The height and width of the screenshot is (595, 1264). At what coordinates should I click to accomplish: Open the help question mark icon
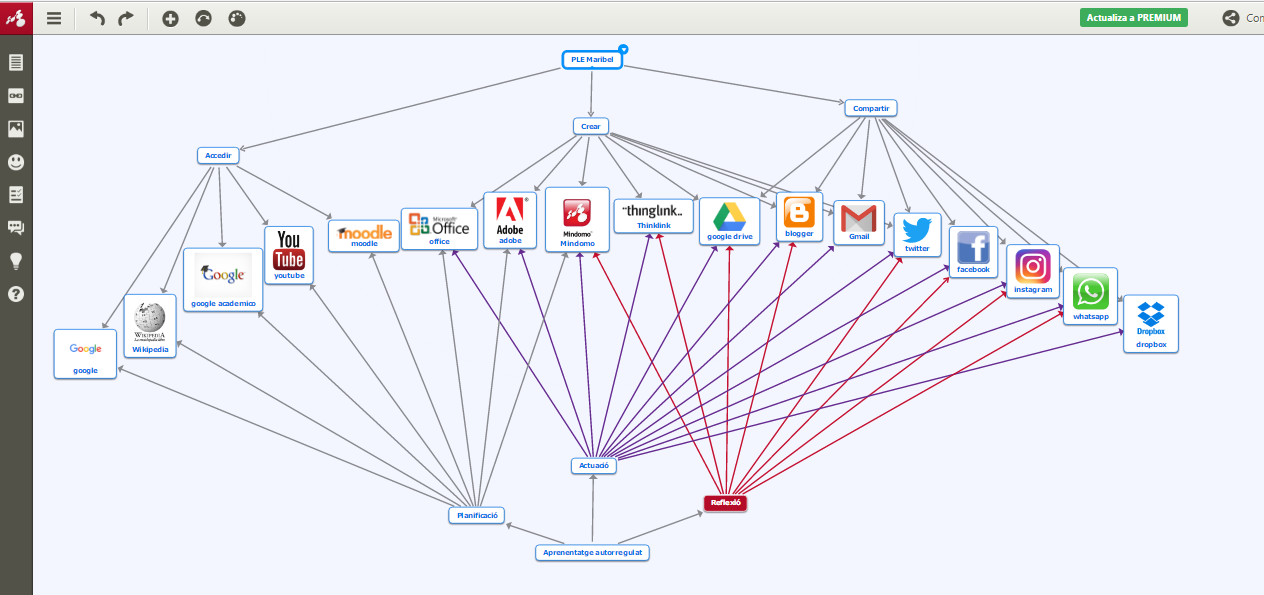(x=16, y=294)
